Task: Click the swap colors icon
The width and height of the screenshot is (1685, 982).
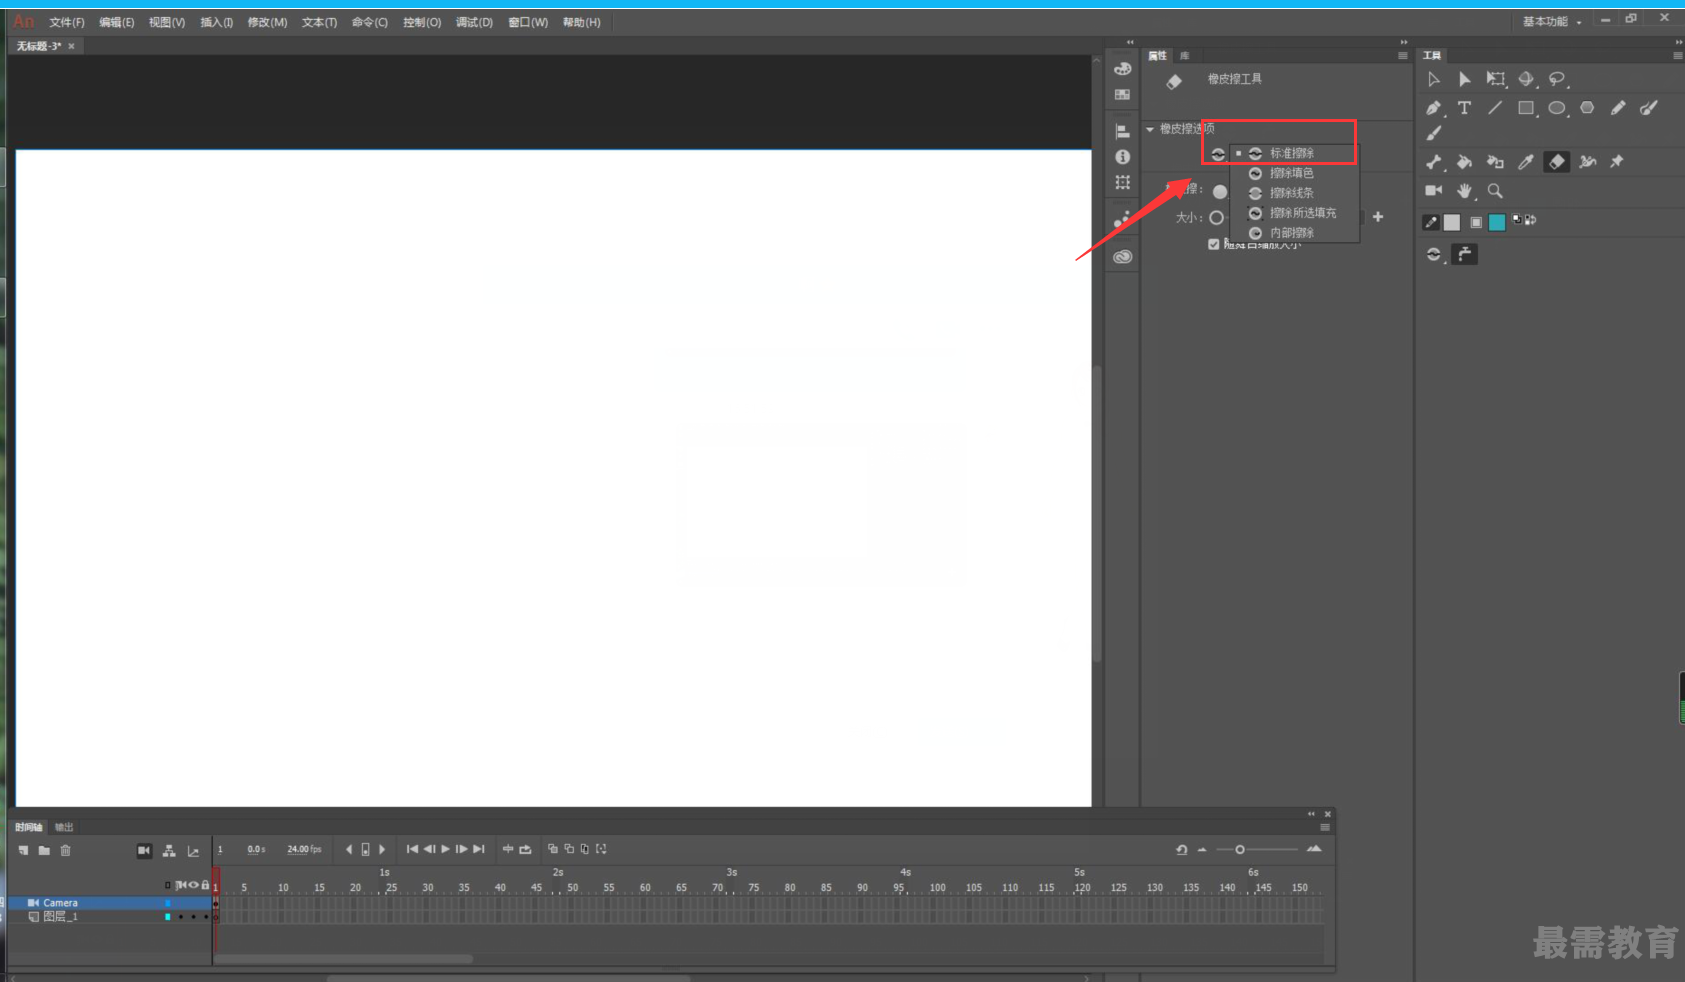Action: pyautogui.click(x=1531, y=219)
